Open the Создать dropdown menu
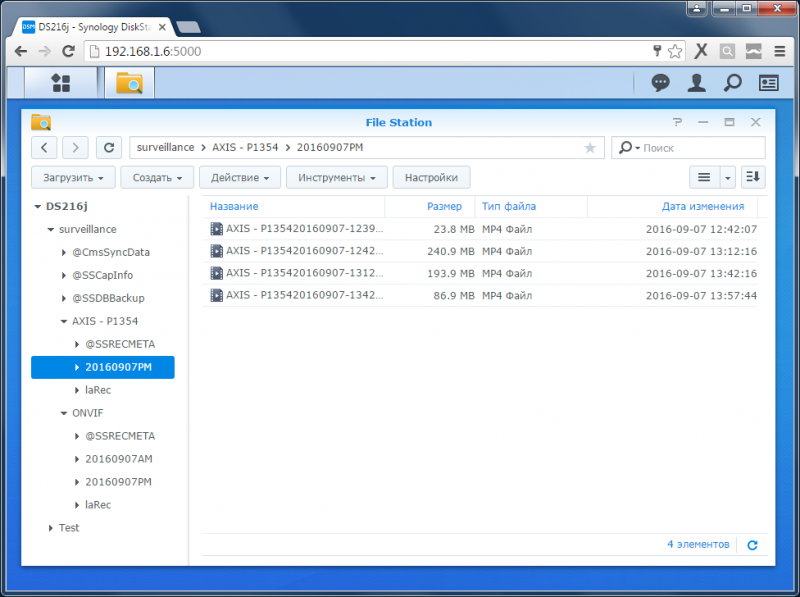Image resolution: width=800 pixels, height=597 pixels. tap(157, 178)
